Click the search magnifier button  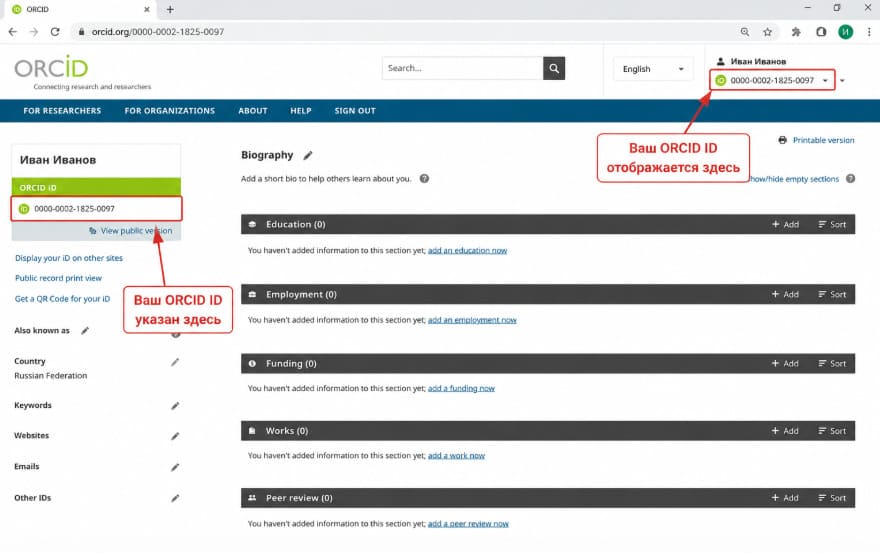coord(553,68)
